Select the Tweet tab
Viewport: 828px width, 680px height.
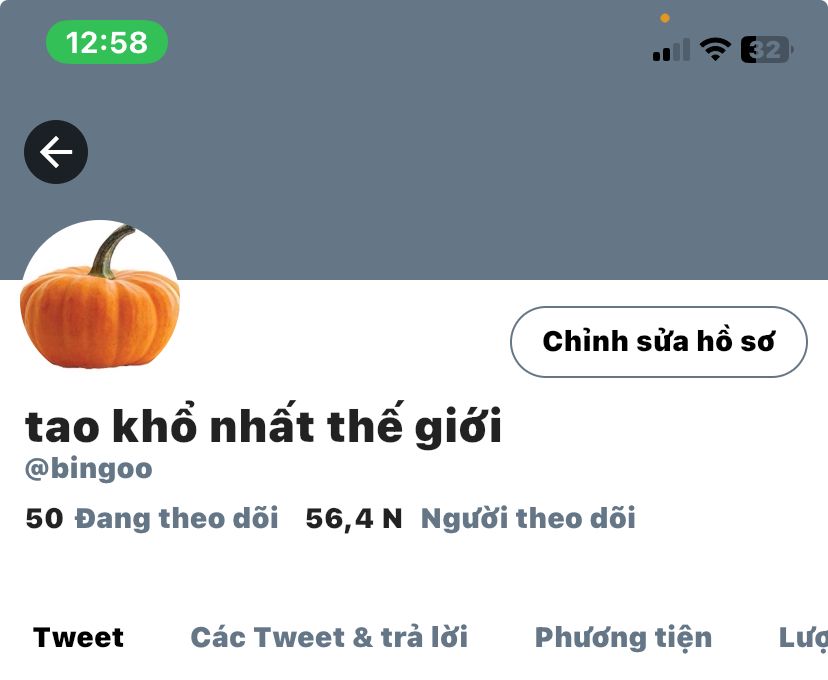[78, 637]
